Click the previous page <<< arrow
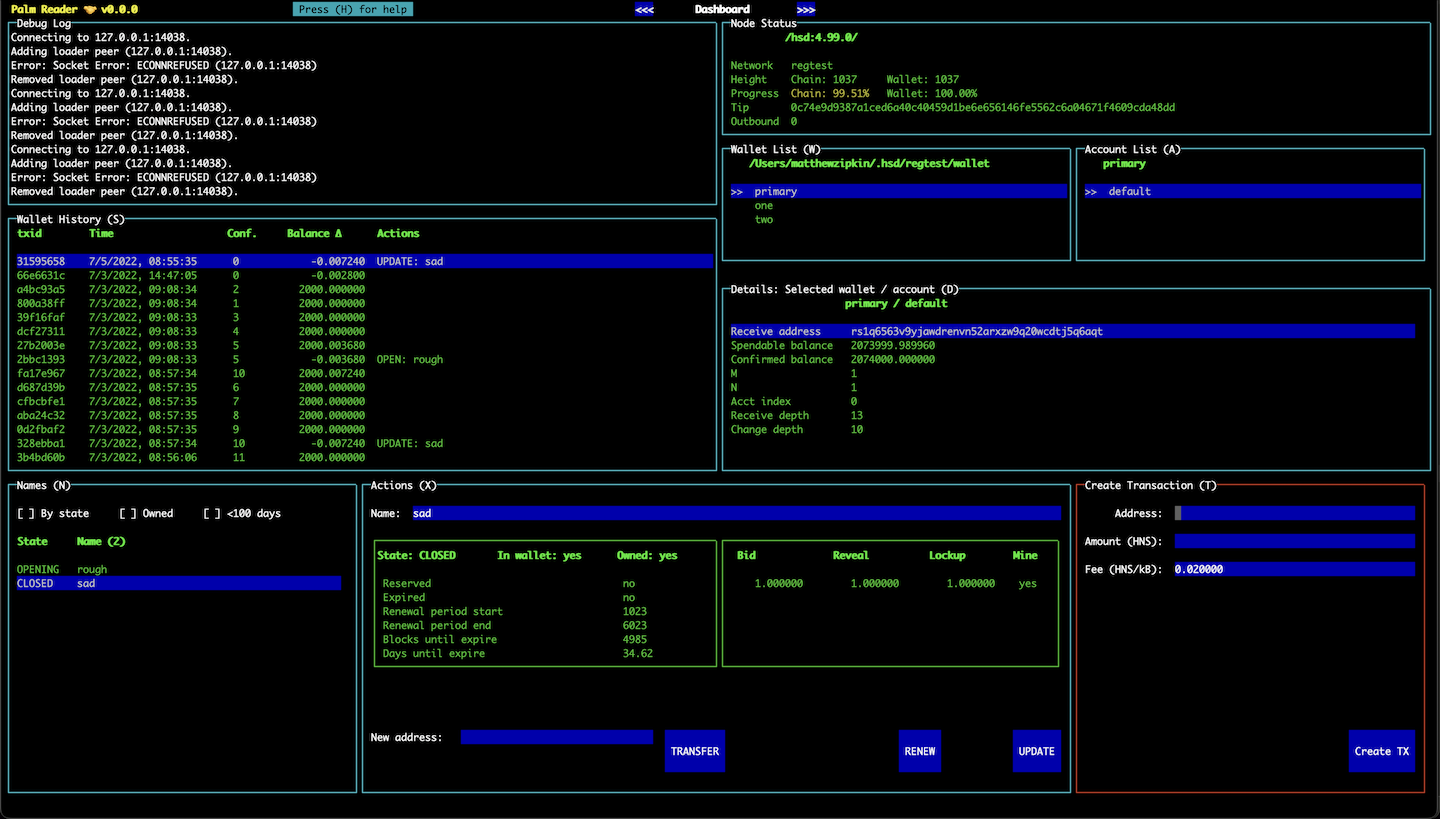The image size is (1440, 819). click(645, 9)
